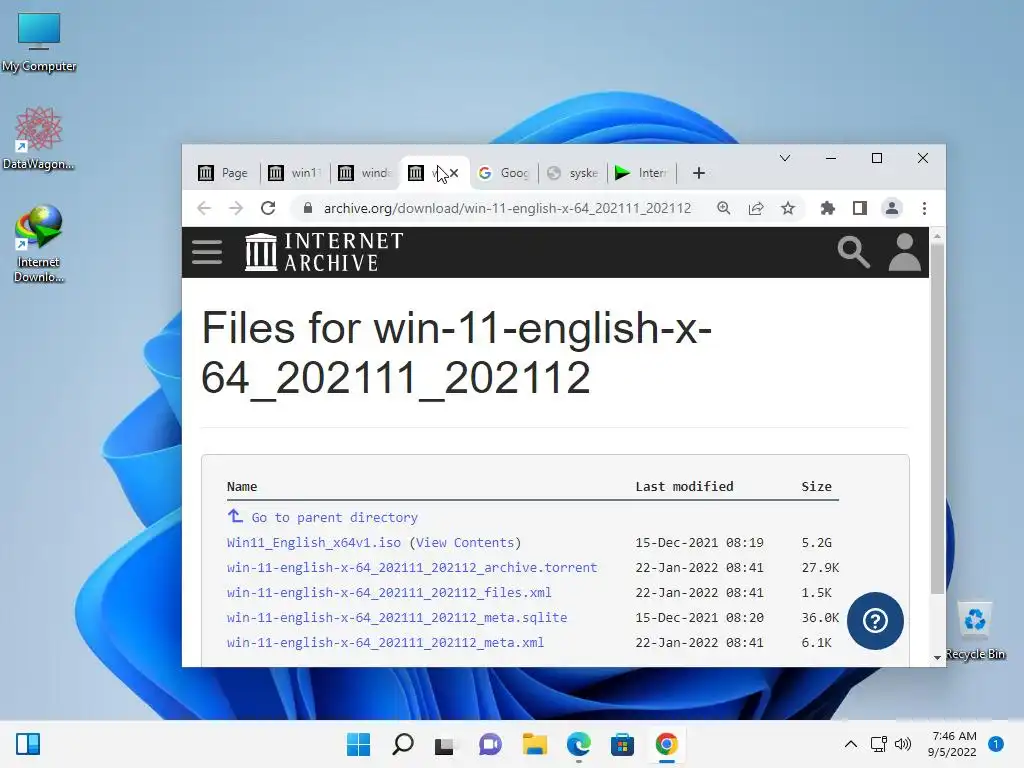The width and height of the screenshot is (1024, 768).
Task: Click the 5.2G size value
Action: pos(816,543)
